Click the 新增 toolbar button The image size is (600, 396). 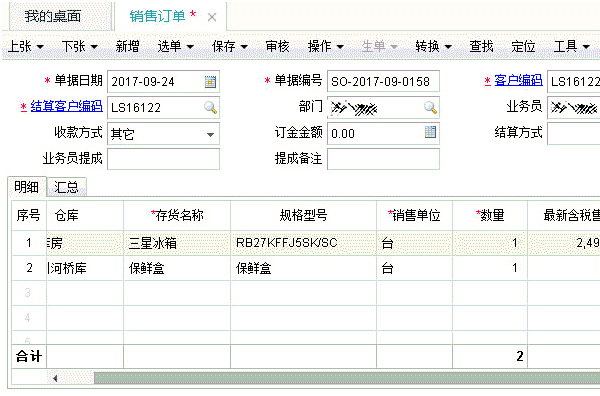point(127,47)
